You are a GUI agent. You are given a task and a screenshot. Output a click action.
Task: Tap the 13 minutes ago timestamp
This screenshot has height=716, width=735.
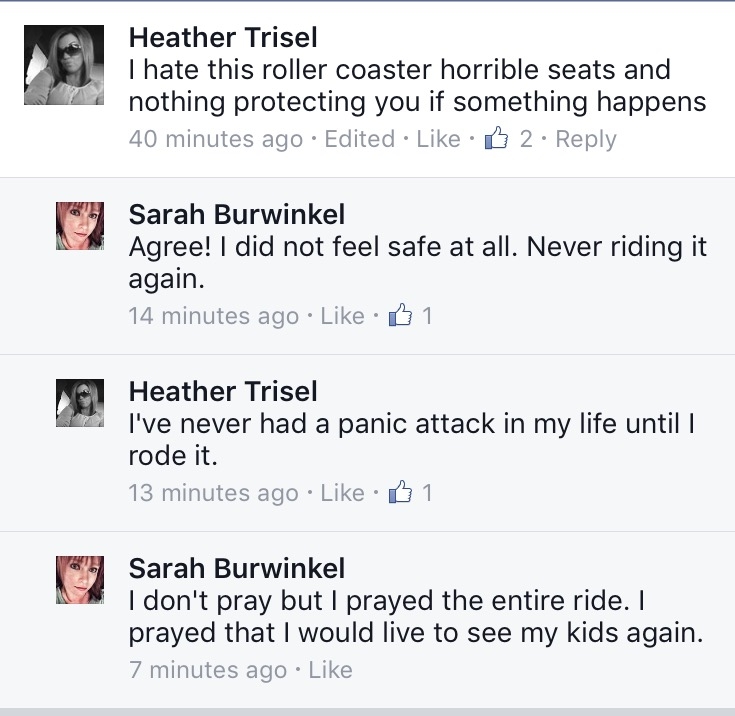pos(214,493)
